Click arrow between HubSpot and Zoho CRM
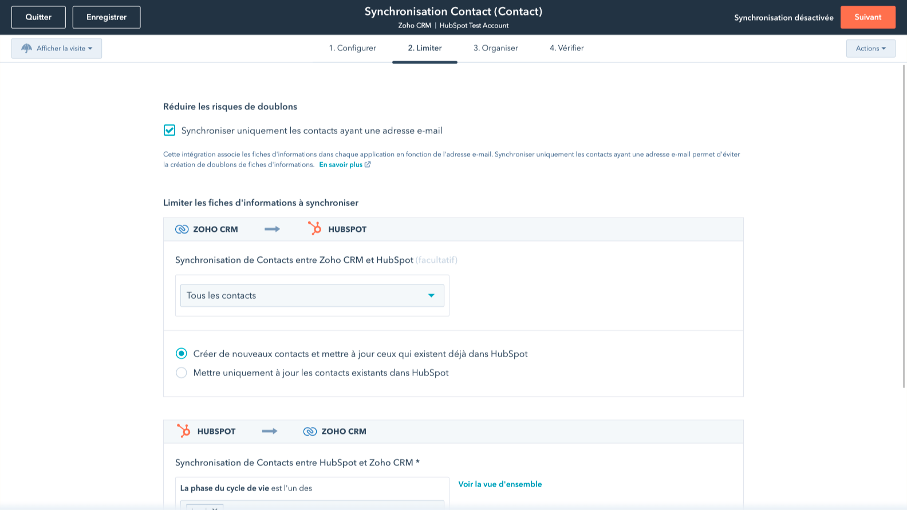Viewport: 908px width, 510px height. [269, 431]
